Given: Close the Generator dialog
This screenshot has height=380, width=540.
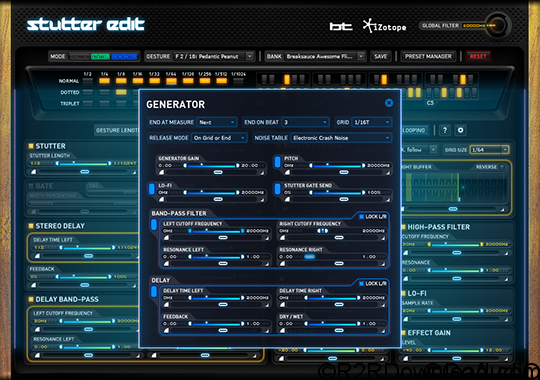Looking at the screenshot, I should click(x=389, y=103).
